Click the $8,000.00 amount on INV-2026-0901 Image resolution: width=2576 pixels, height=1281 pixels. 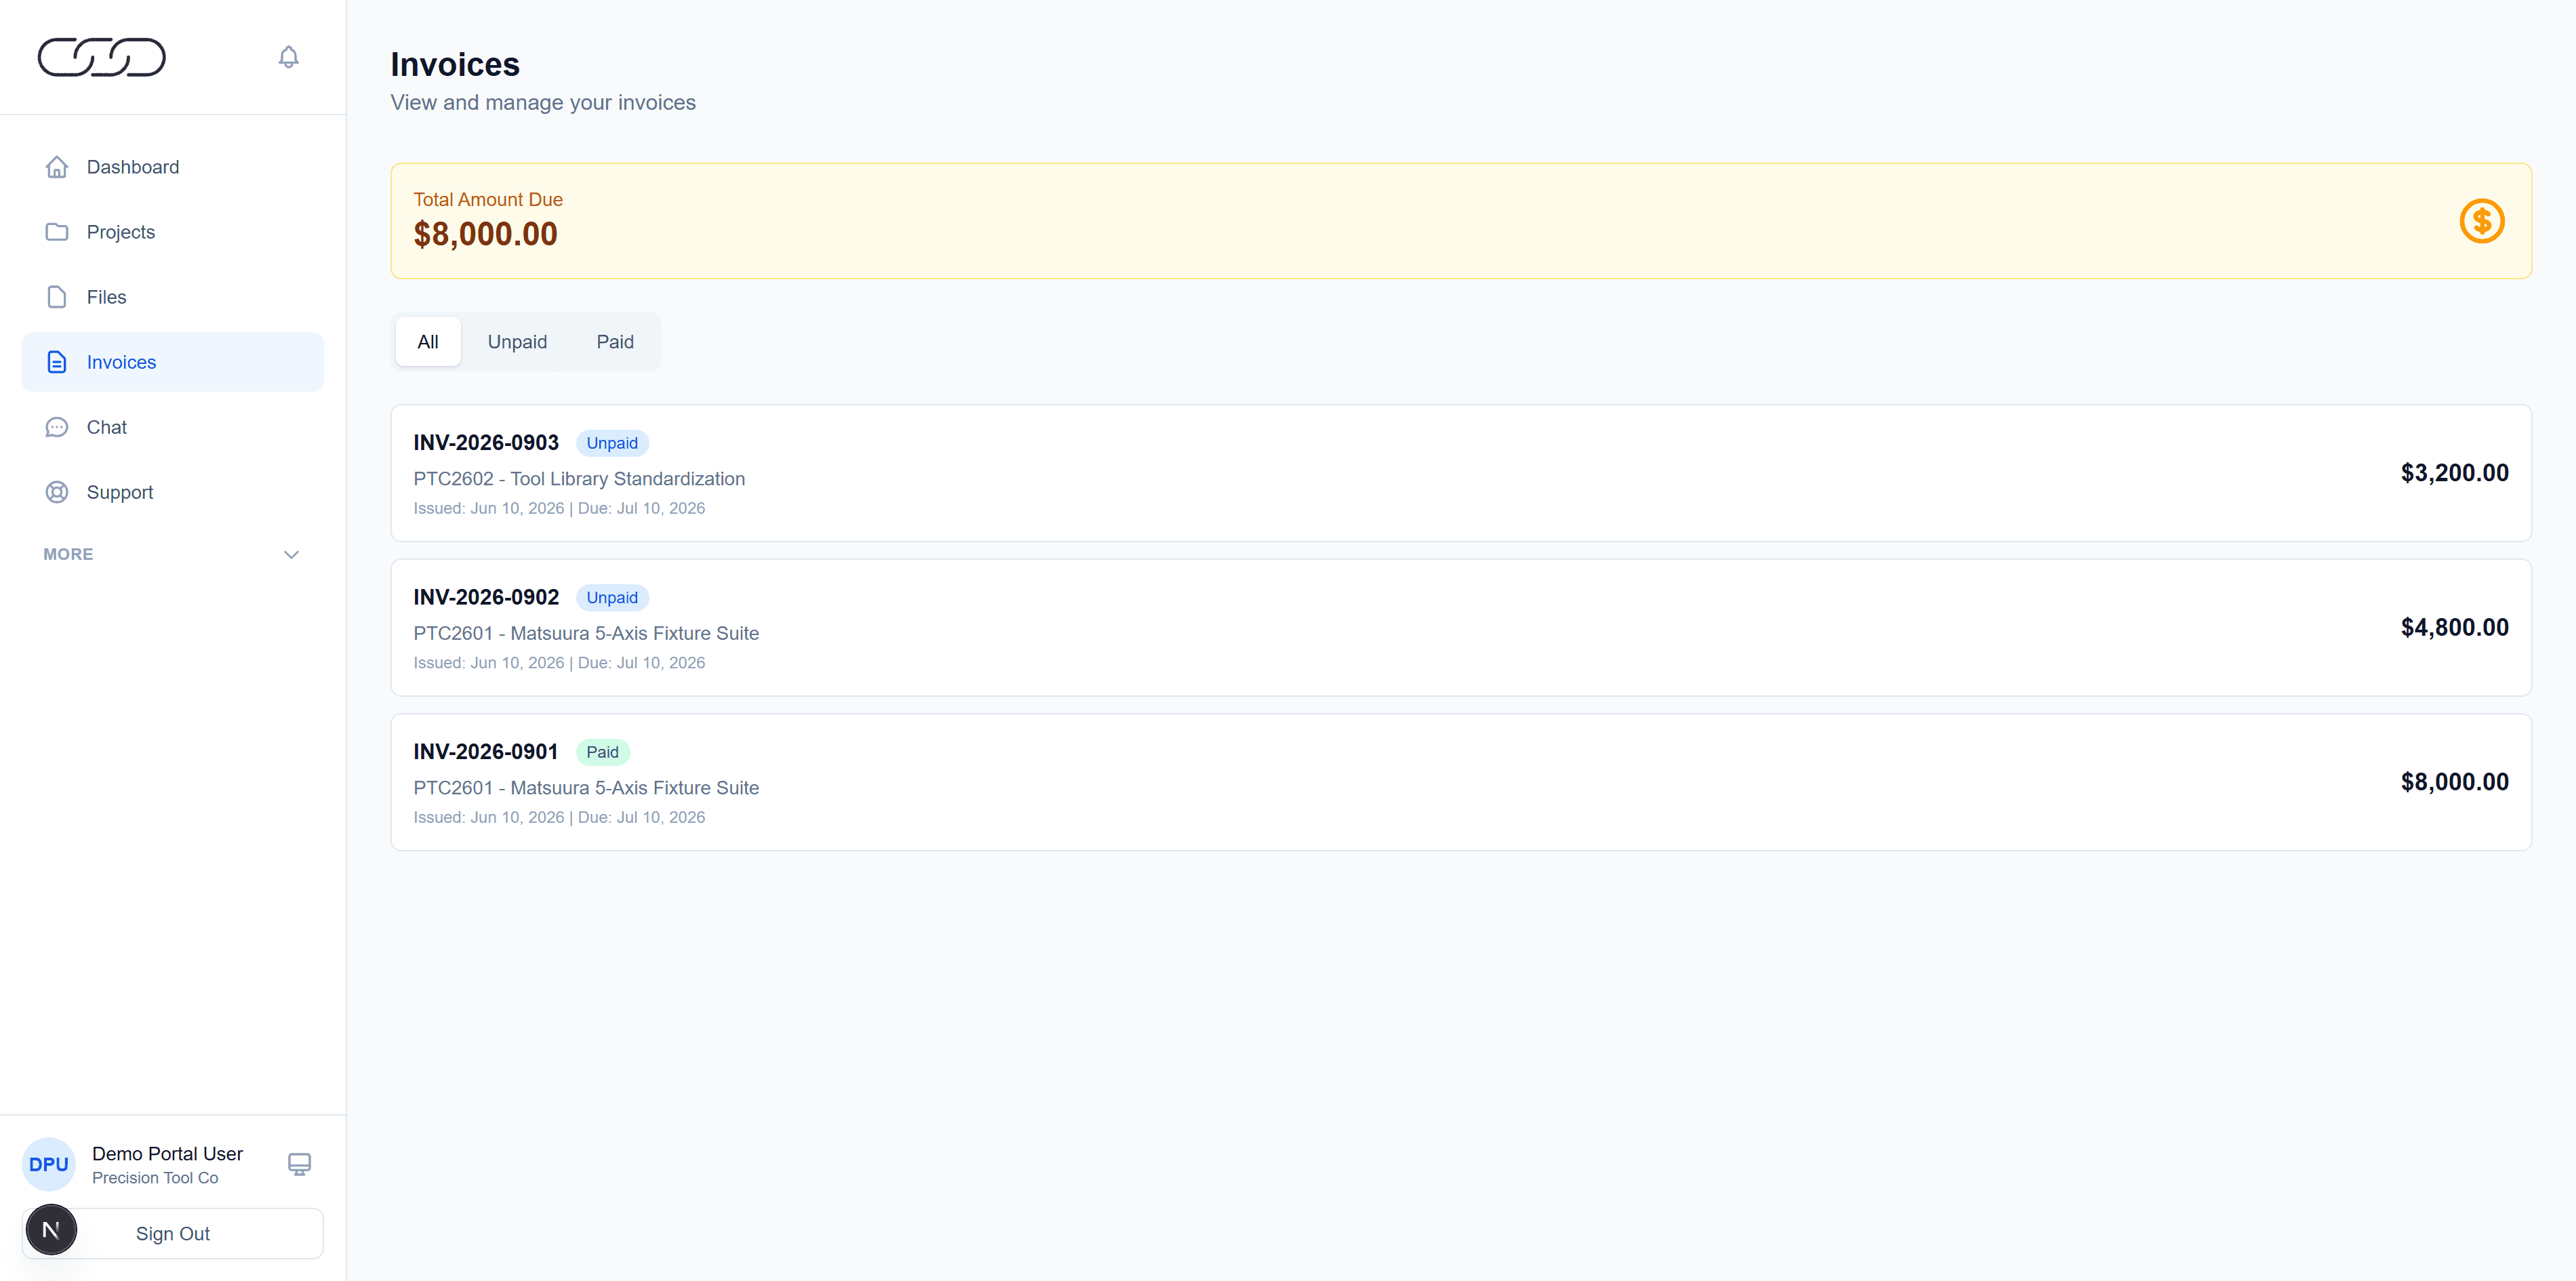tap(2454, 782)
